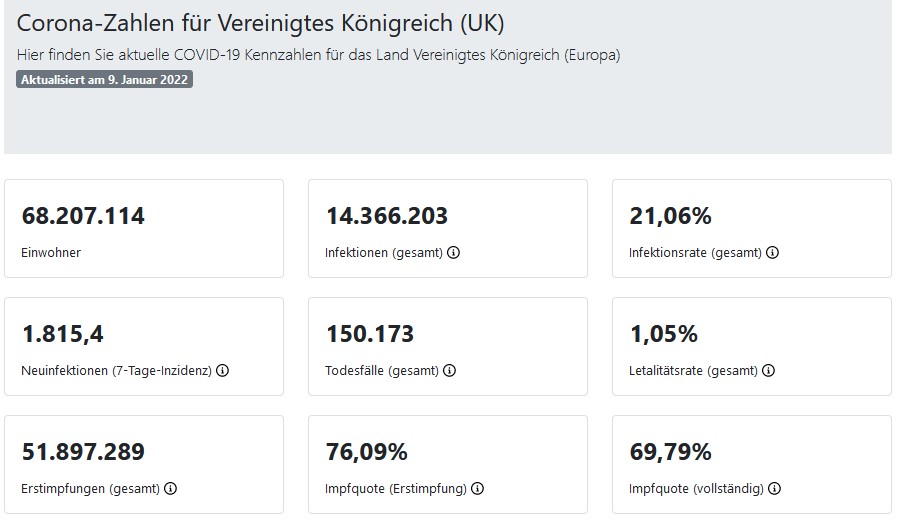Open info icon for Neuinfektionen (7-Tage-Inzidenz)
The height and width of the screenshot is (523, 901).
[x=222, y=371]
